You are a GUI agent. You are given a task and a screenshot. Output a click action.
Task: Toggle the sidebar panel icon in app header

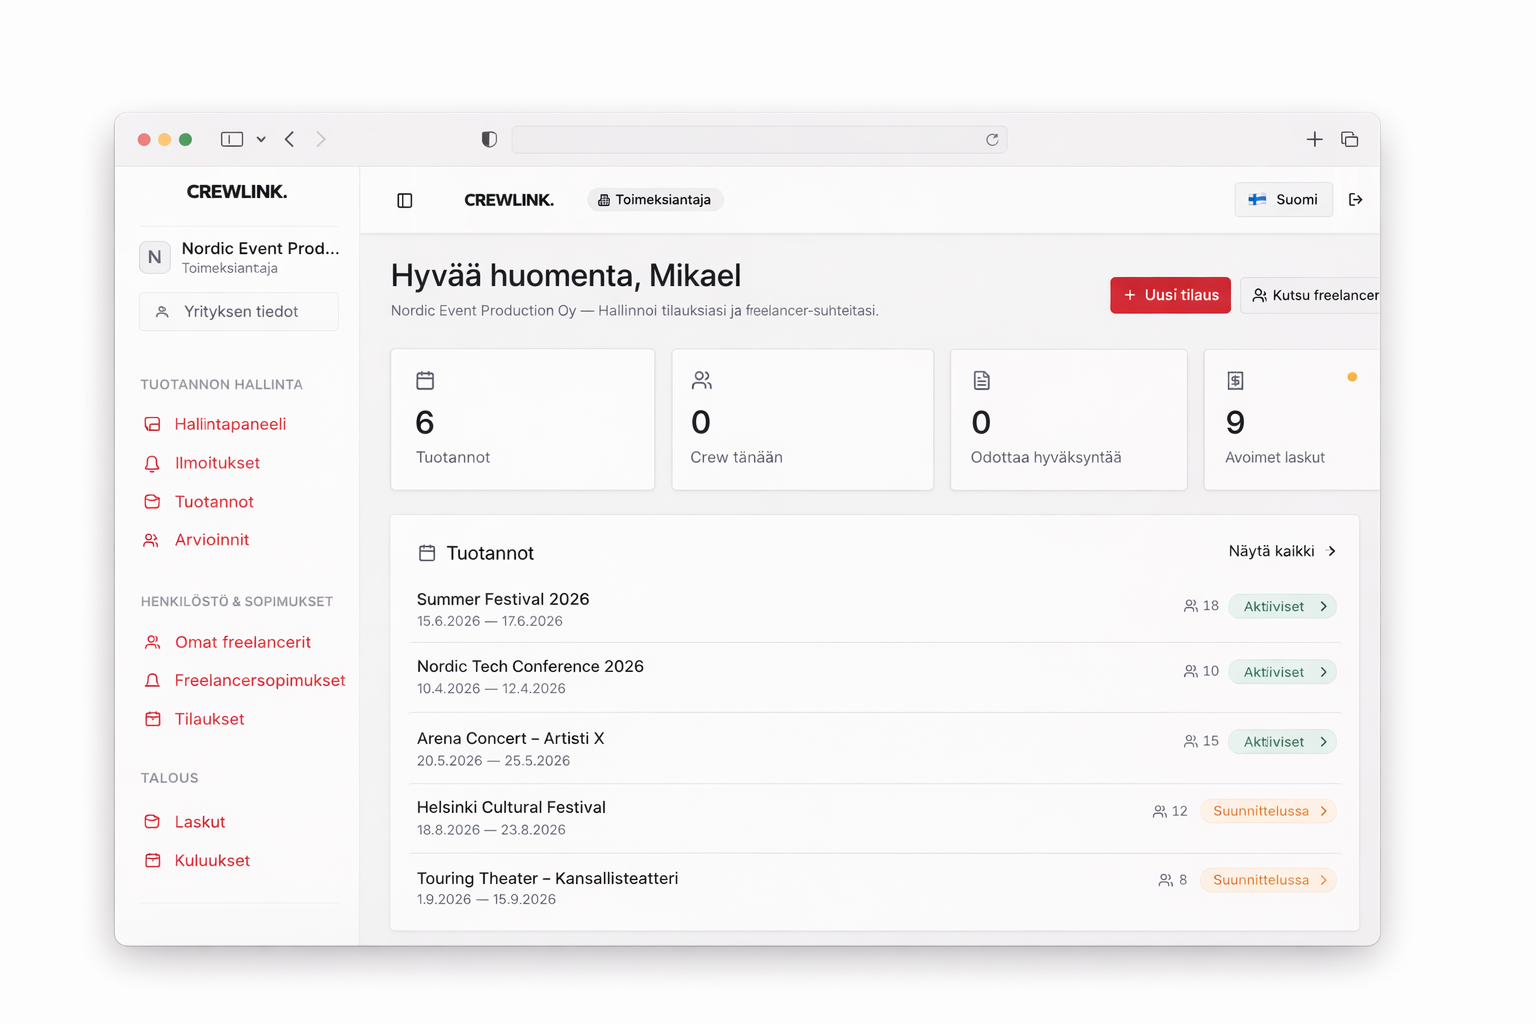pos(405,201)
